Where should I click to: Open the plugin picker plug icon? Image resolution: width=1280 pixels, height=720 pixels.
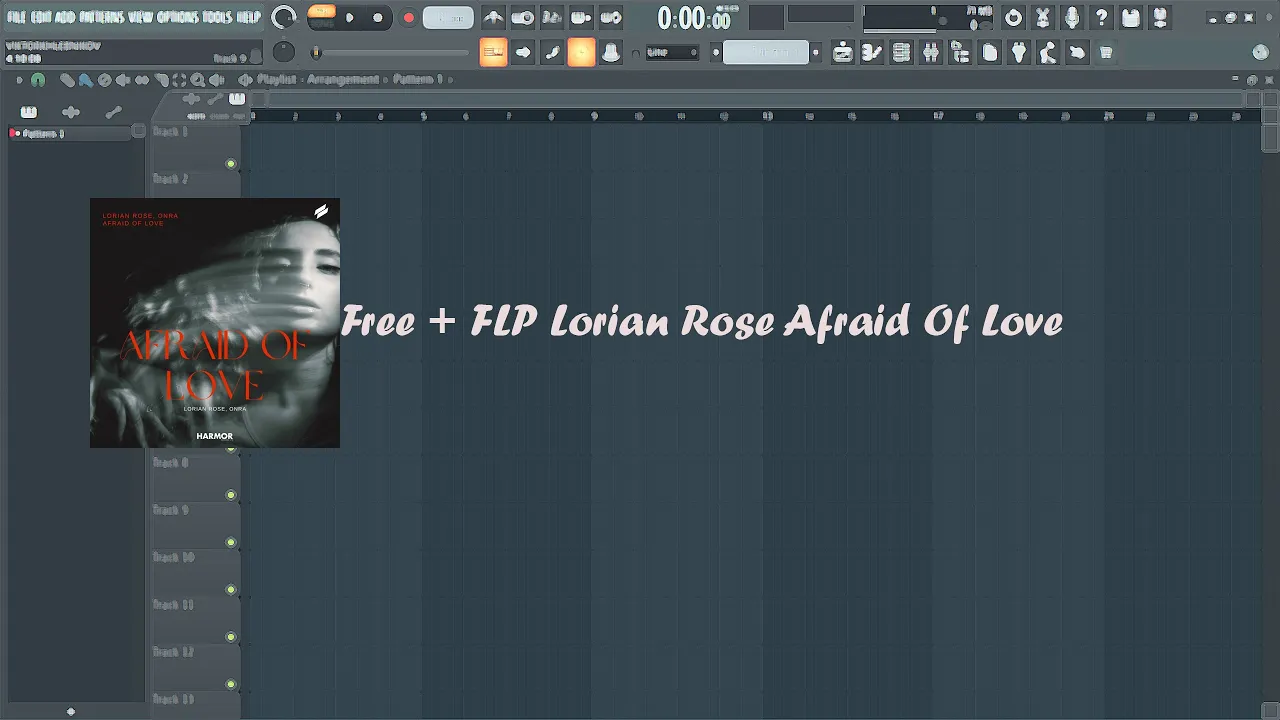1018,52
